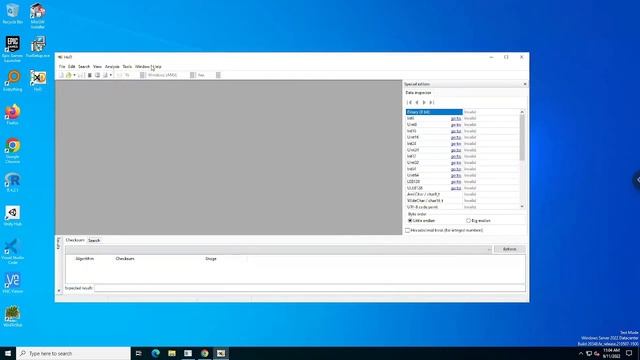Image resolution: width=640 pixels, height=360 pixels.
Task: Switch to the Search results tab
Action: click(94, 240)
